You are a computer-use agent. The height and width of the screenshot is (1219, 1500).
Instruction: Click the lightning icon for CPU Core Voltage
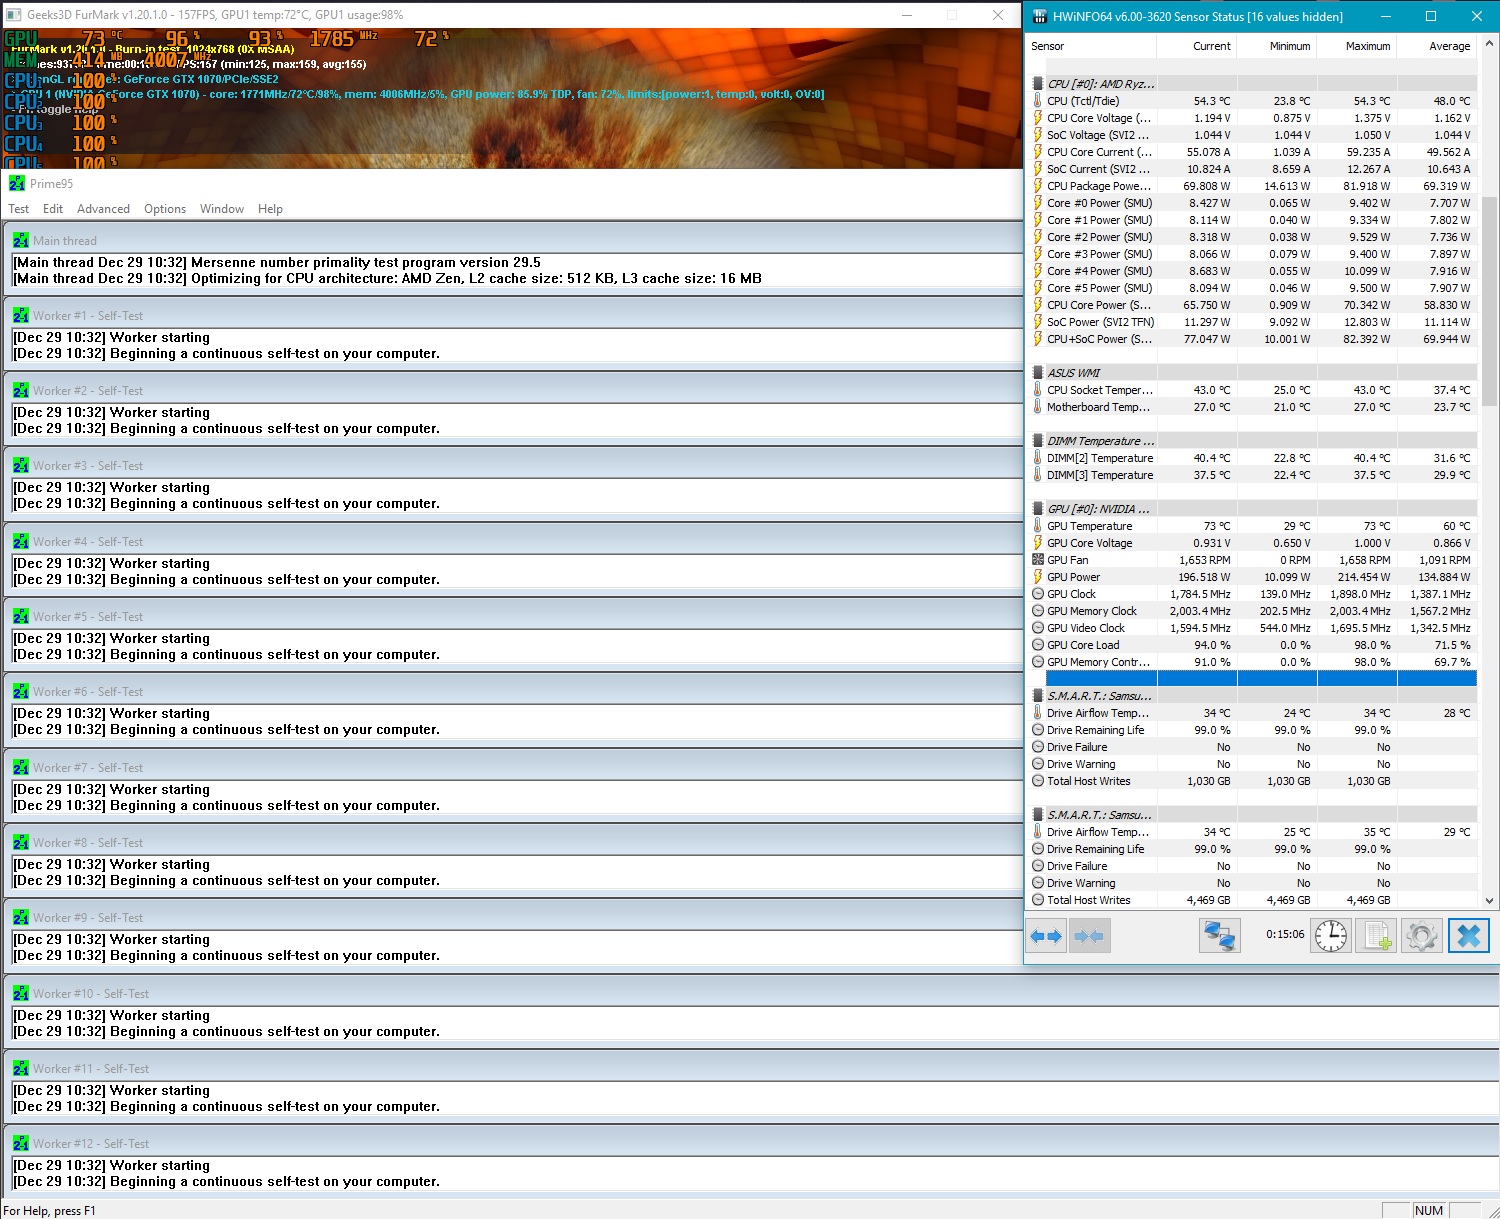click(1038, 118)
